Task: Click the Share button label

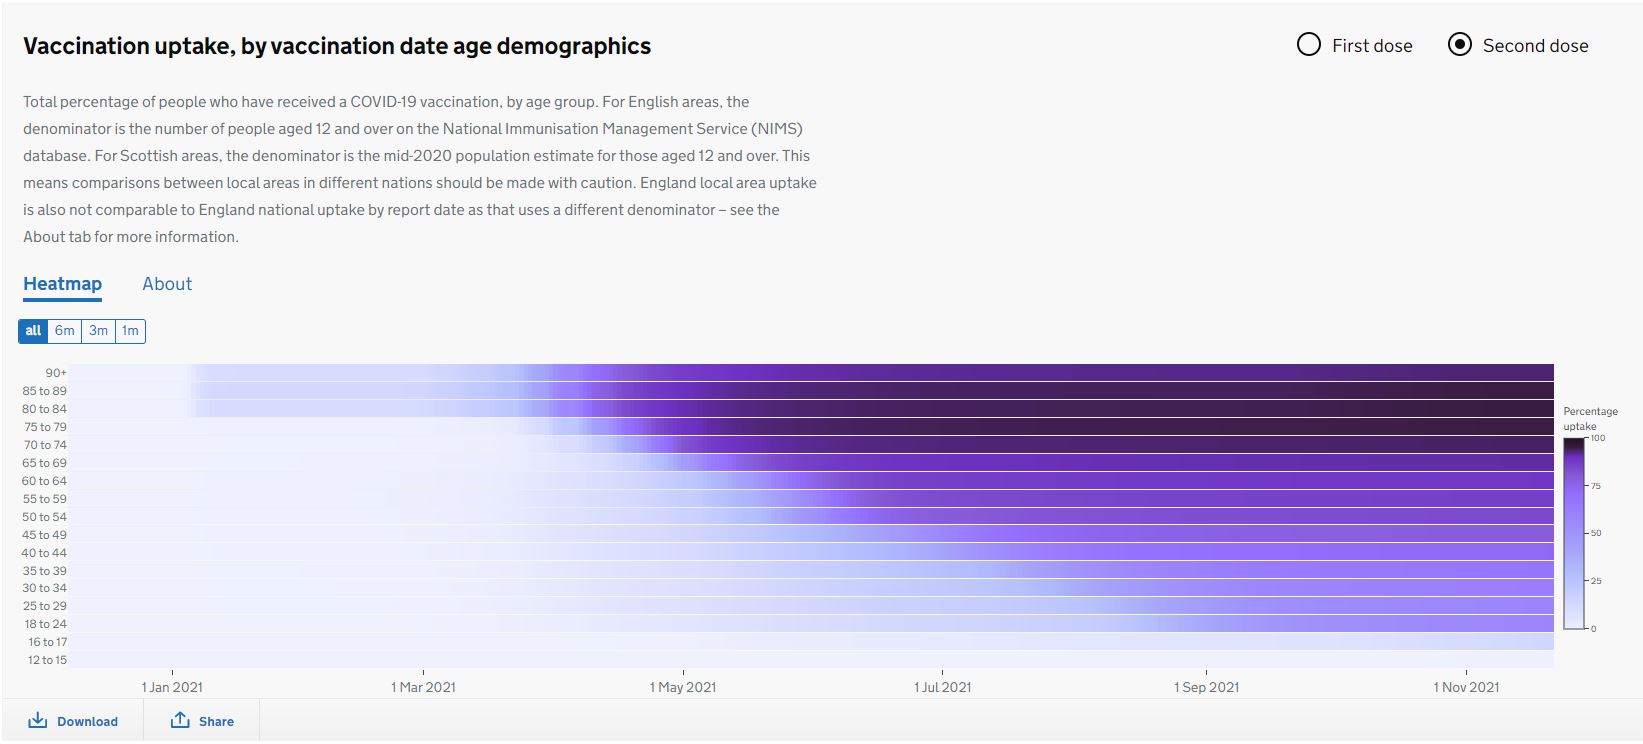Action: [x=216, y=722]
